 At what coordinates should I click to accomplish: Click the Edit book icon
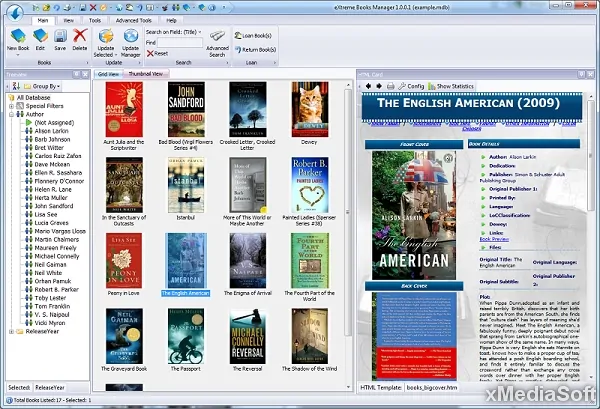click(40, 36)
